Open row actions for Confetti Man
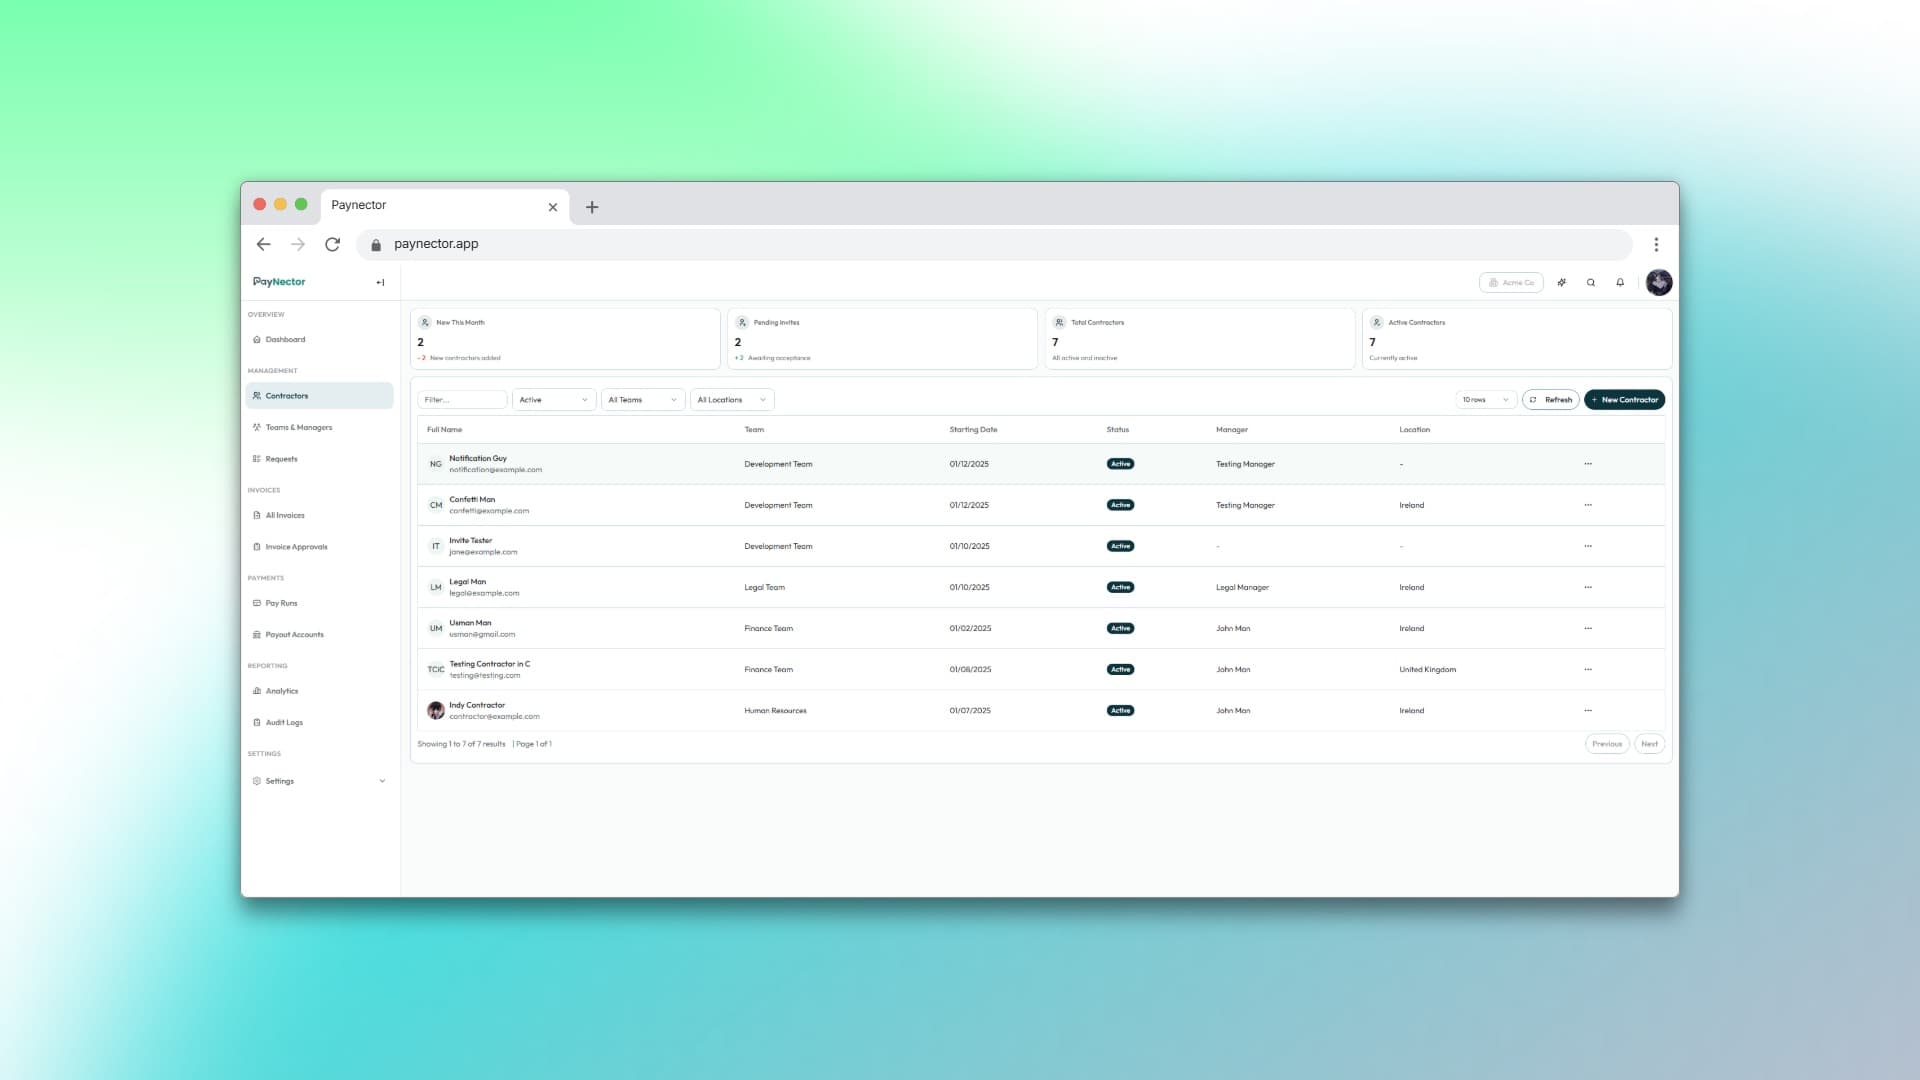 (x=1587, y=505)
